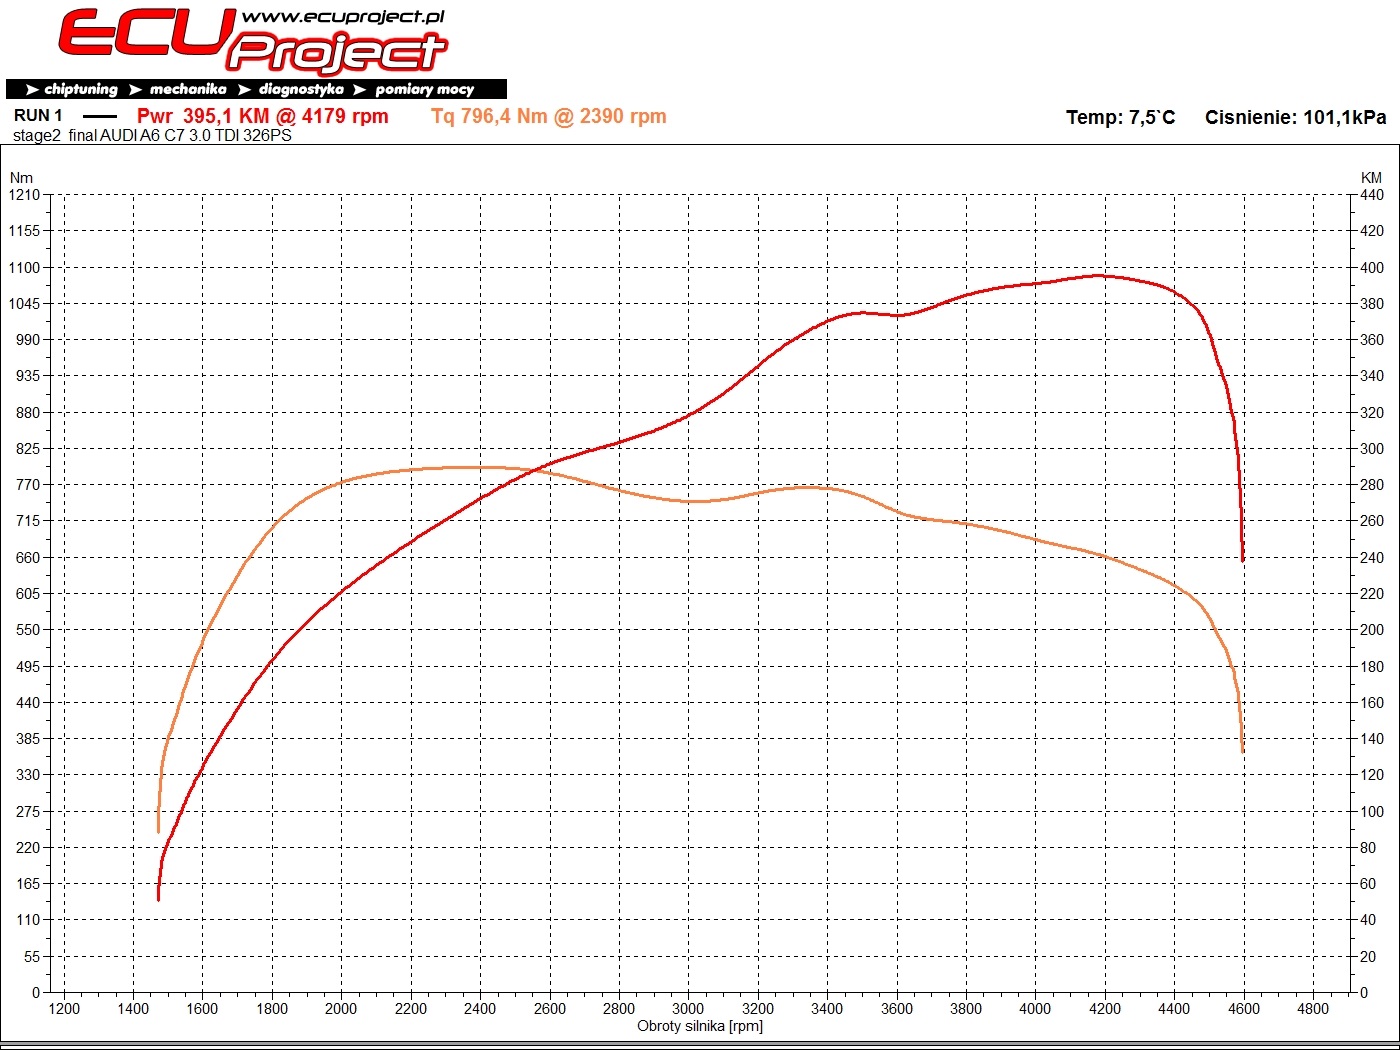Click the "RUN 1" legend label
The image size is (1400, 1050).
[38, 115]
